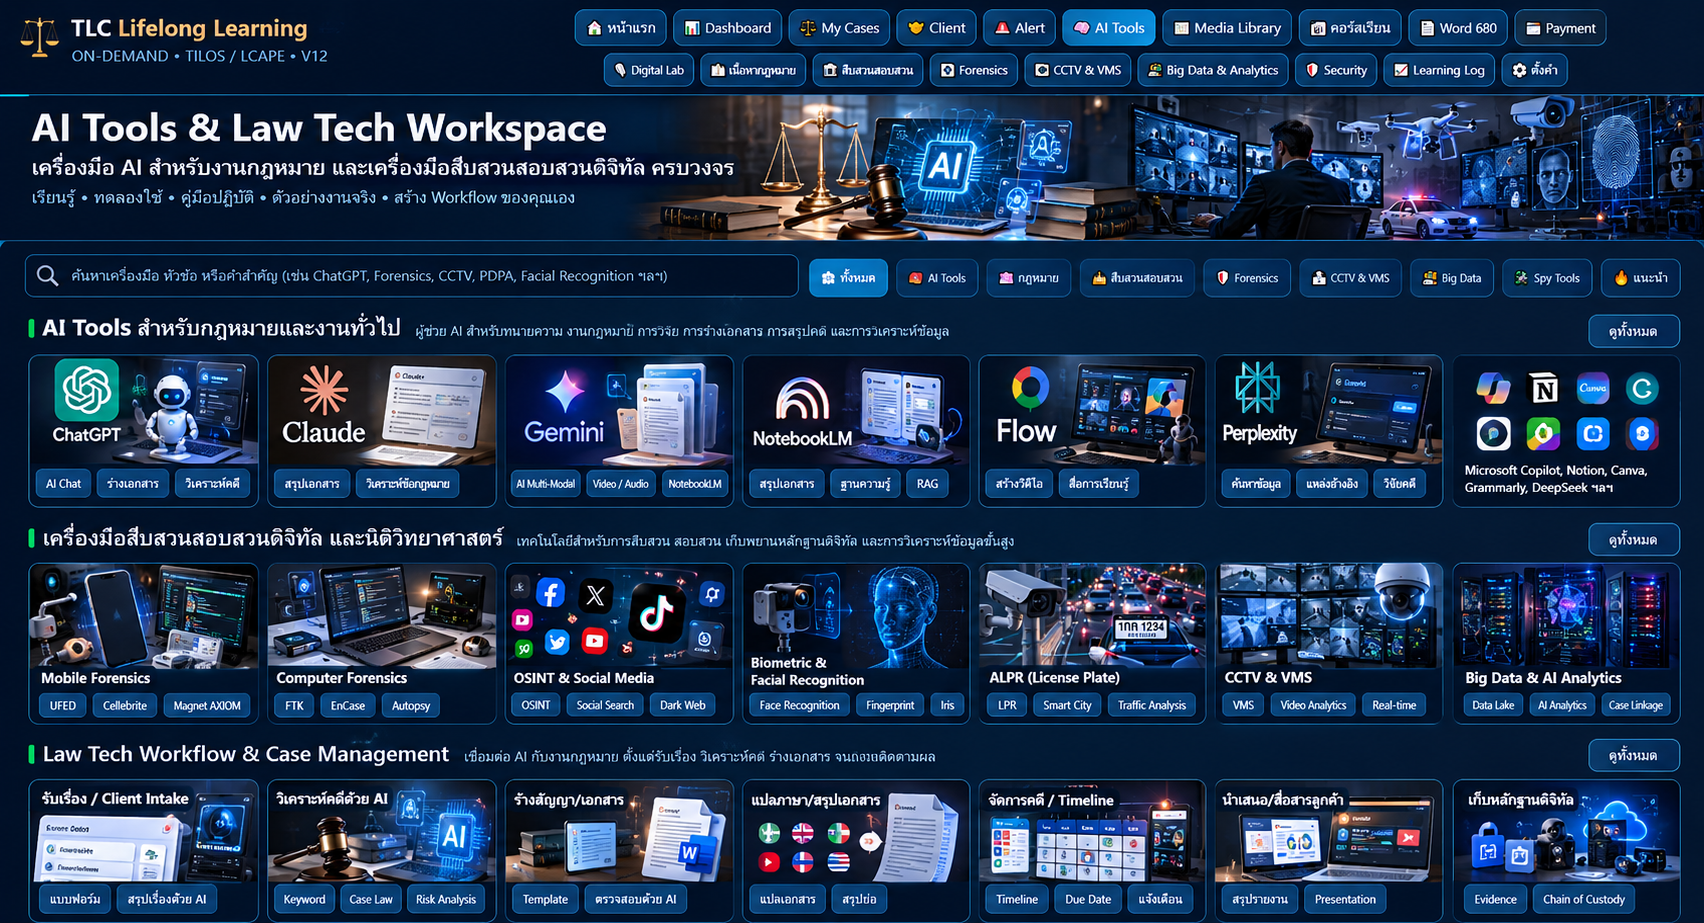Click the ดูทั้งหมด button for AI Tools section

click(1633, 331)
